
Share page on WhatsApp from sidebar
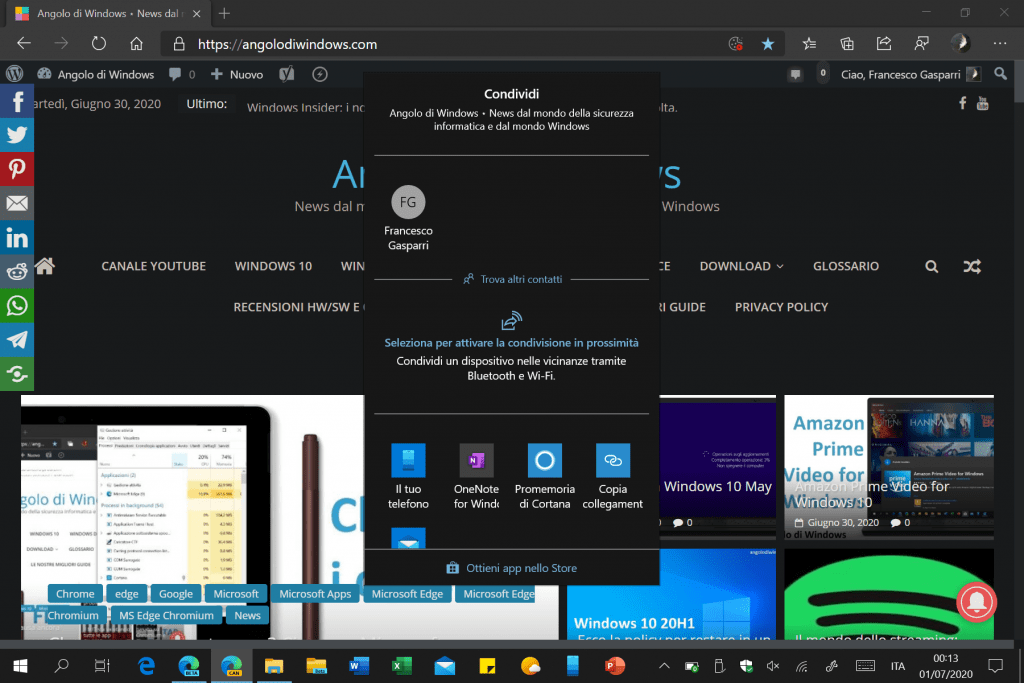[x=17, y=305]
